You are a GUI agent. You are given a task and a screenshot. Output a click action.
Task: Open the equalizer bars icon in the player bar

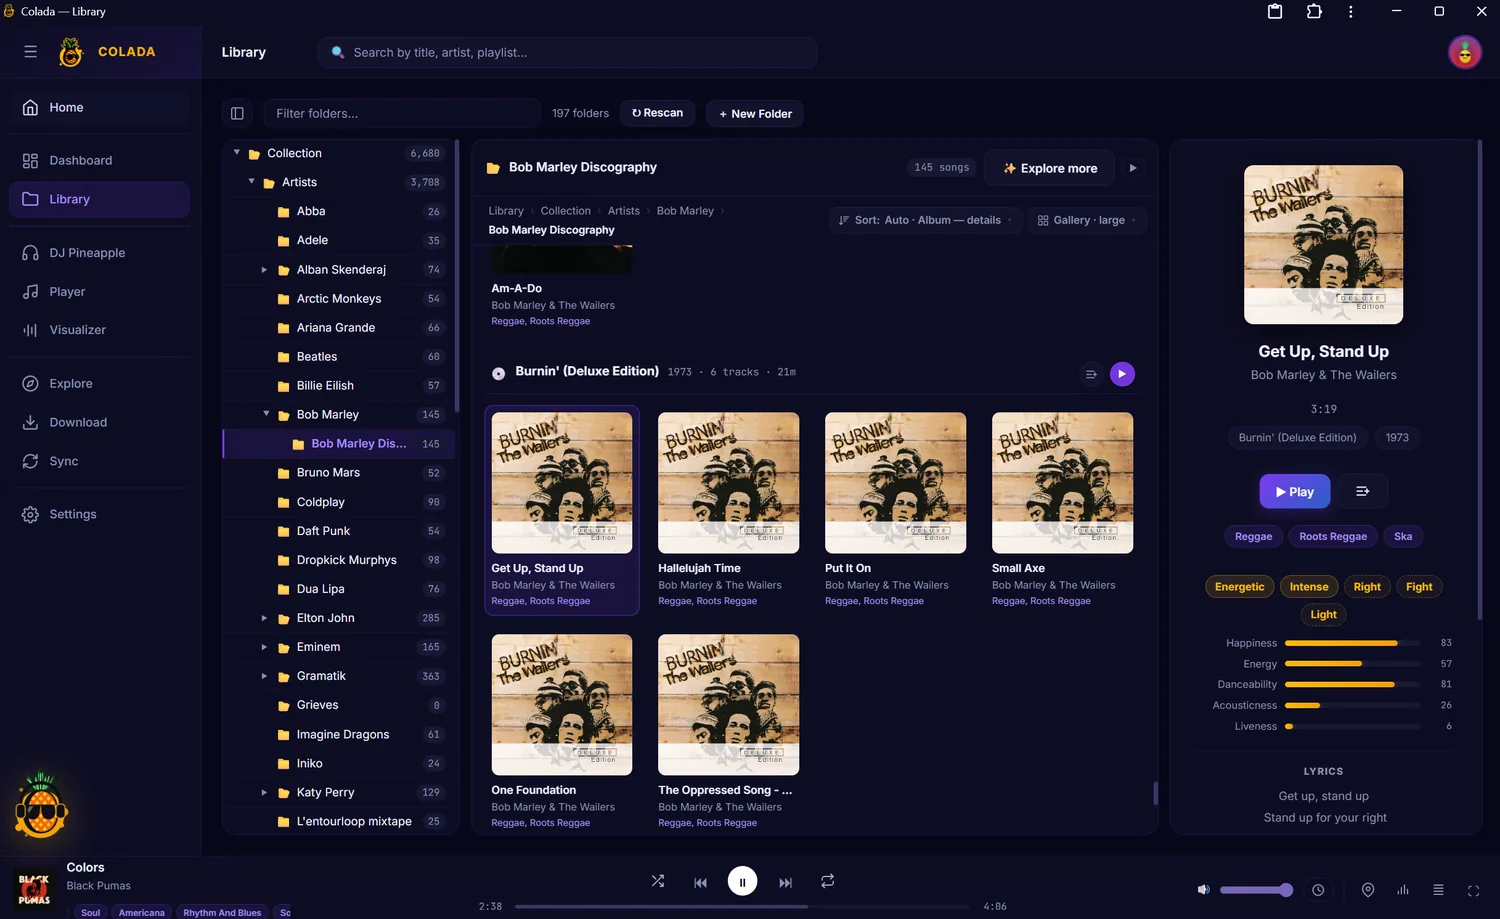[x=1403, y=890]
